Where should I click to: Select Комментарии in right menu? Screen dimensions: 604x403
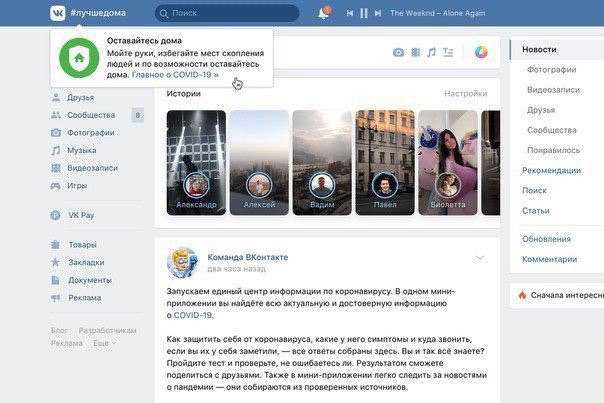click(549, 259)
